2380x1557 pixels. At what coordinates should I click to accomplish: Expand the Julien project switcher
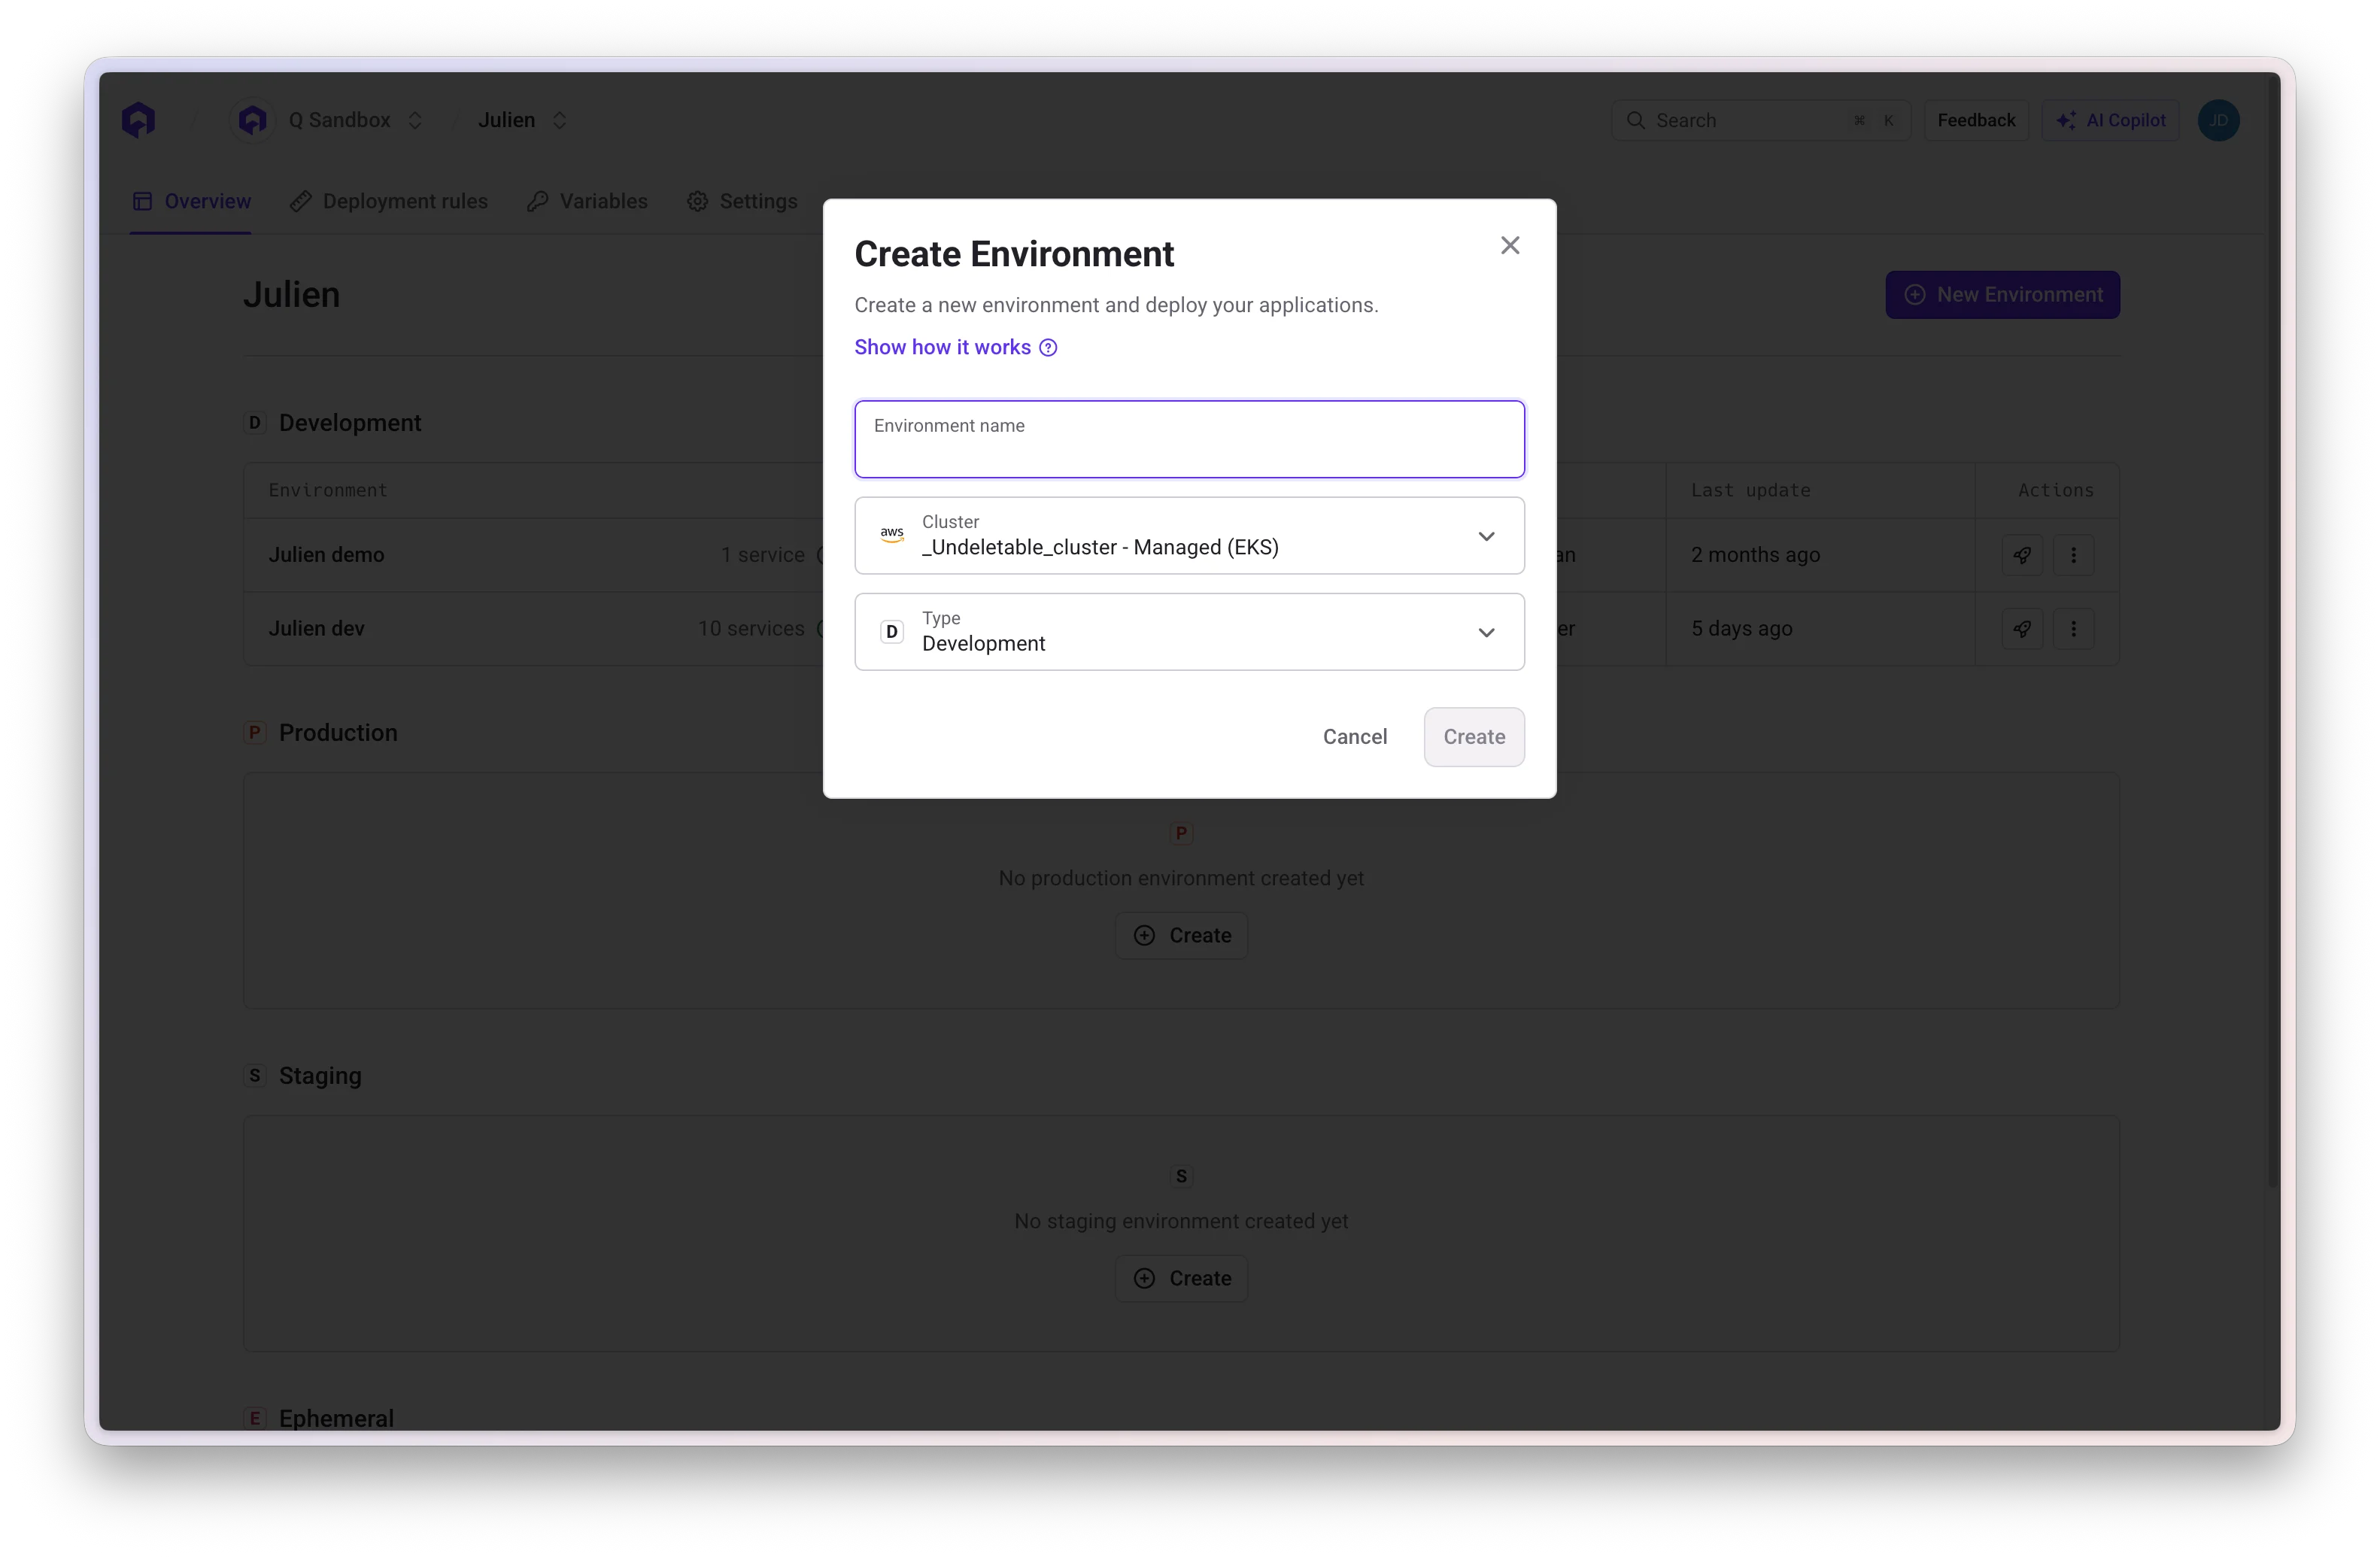pos(560,120)
